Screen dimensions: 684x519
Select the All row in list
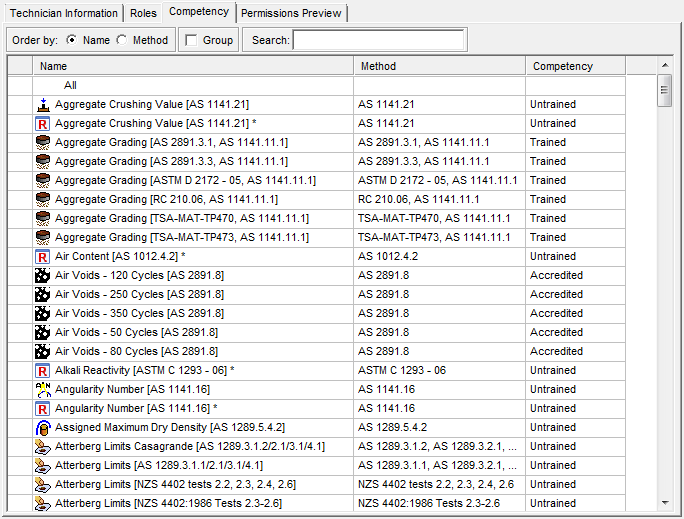pos(70,85)
